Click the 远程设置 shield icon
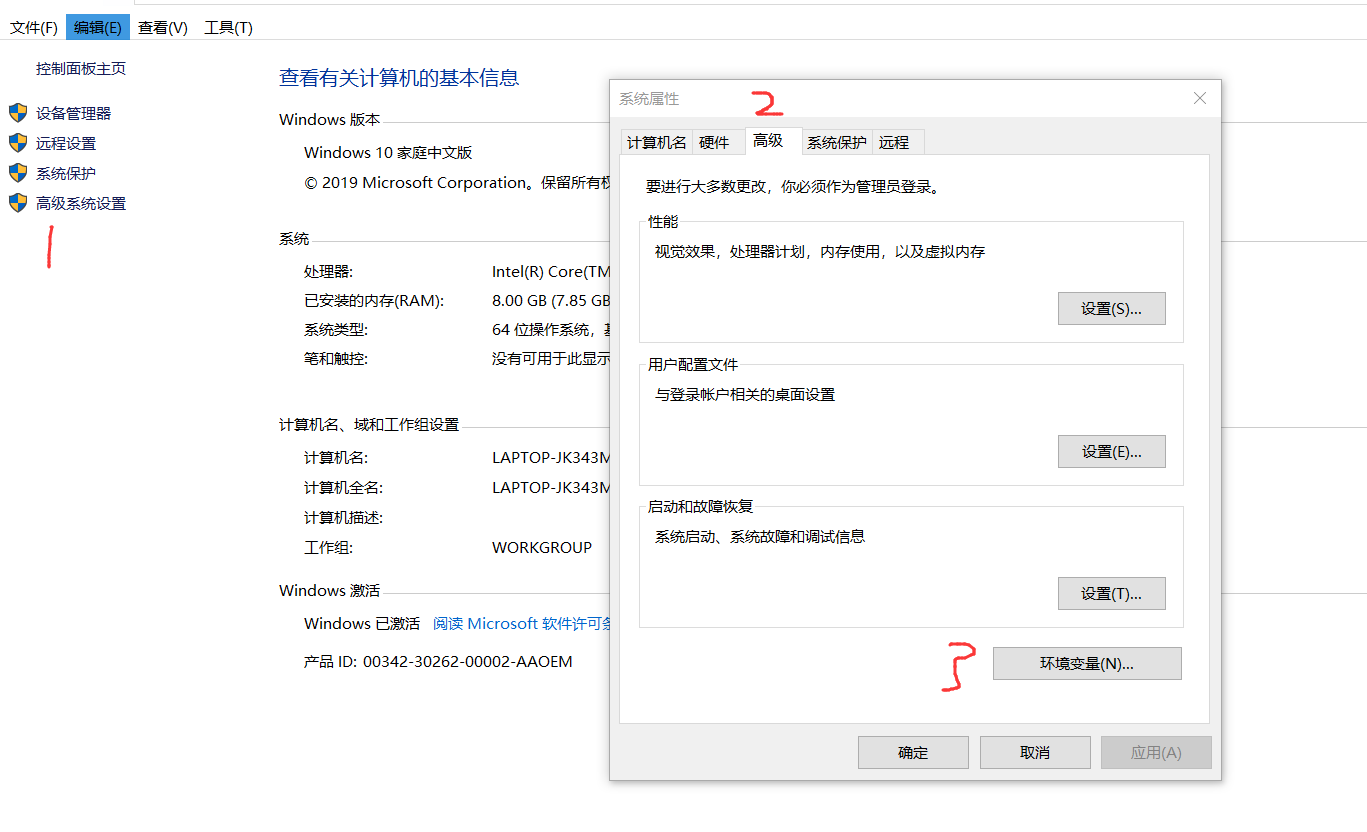Viewport: 1367px width, 832px height. coord(18,142)
